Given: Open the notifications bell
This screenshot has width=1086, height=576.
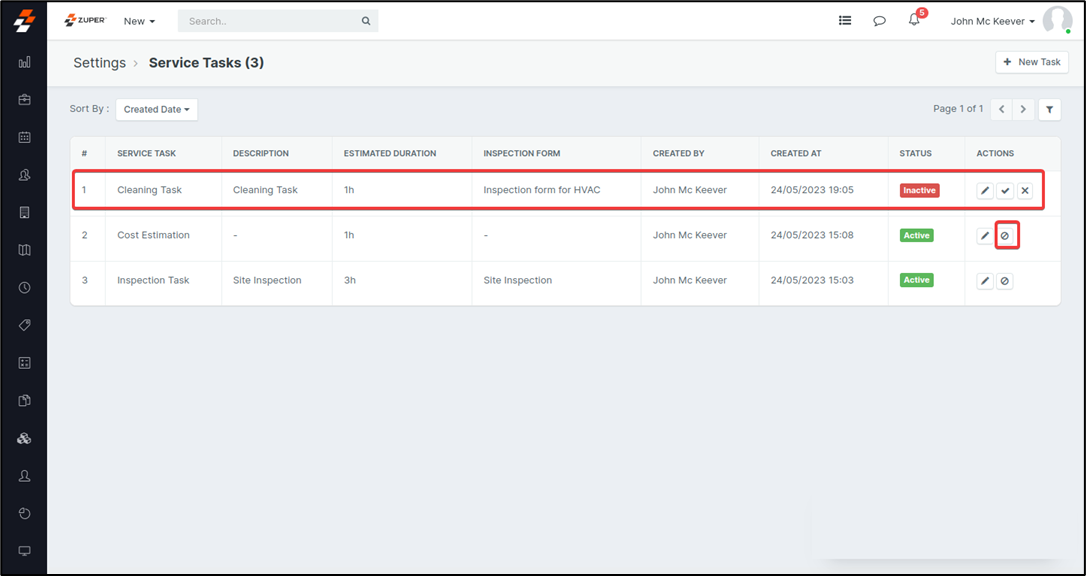Looking at the screenshot, I should (x=914, y=20).
